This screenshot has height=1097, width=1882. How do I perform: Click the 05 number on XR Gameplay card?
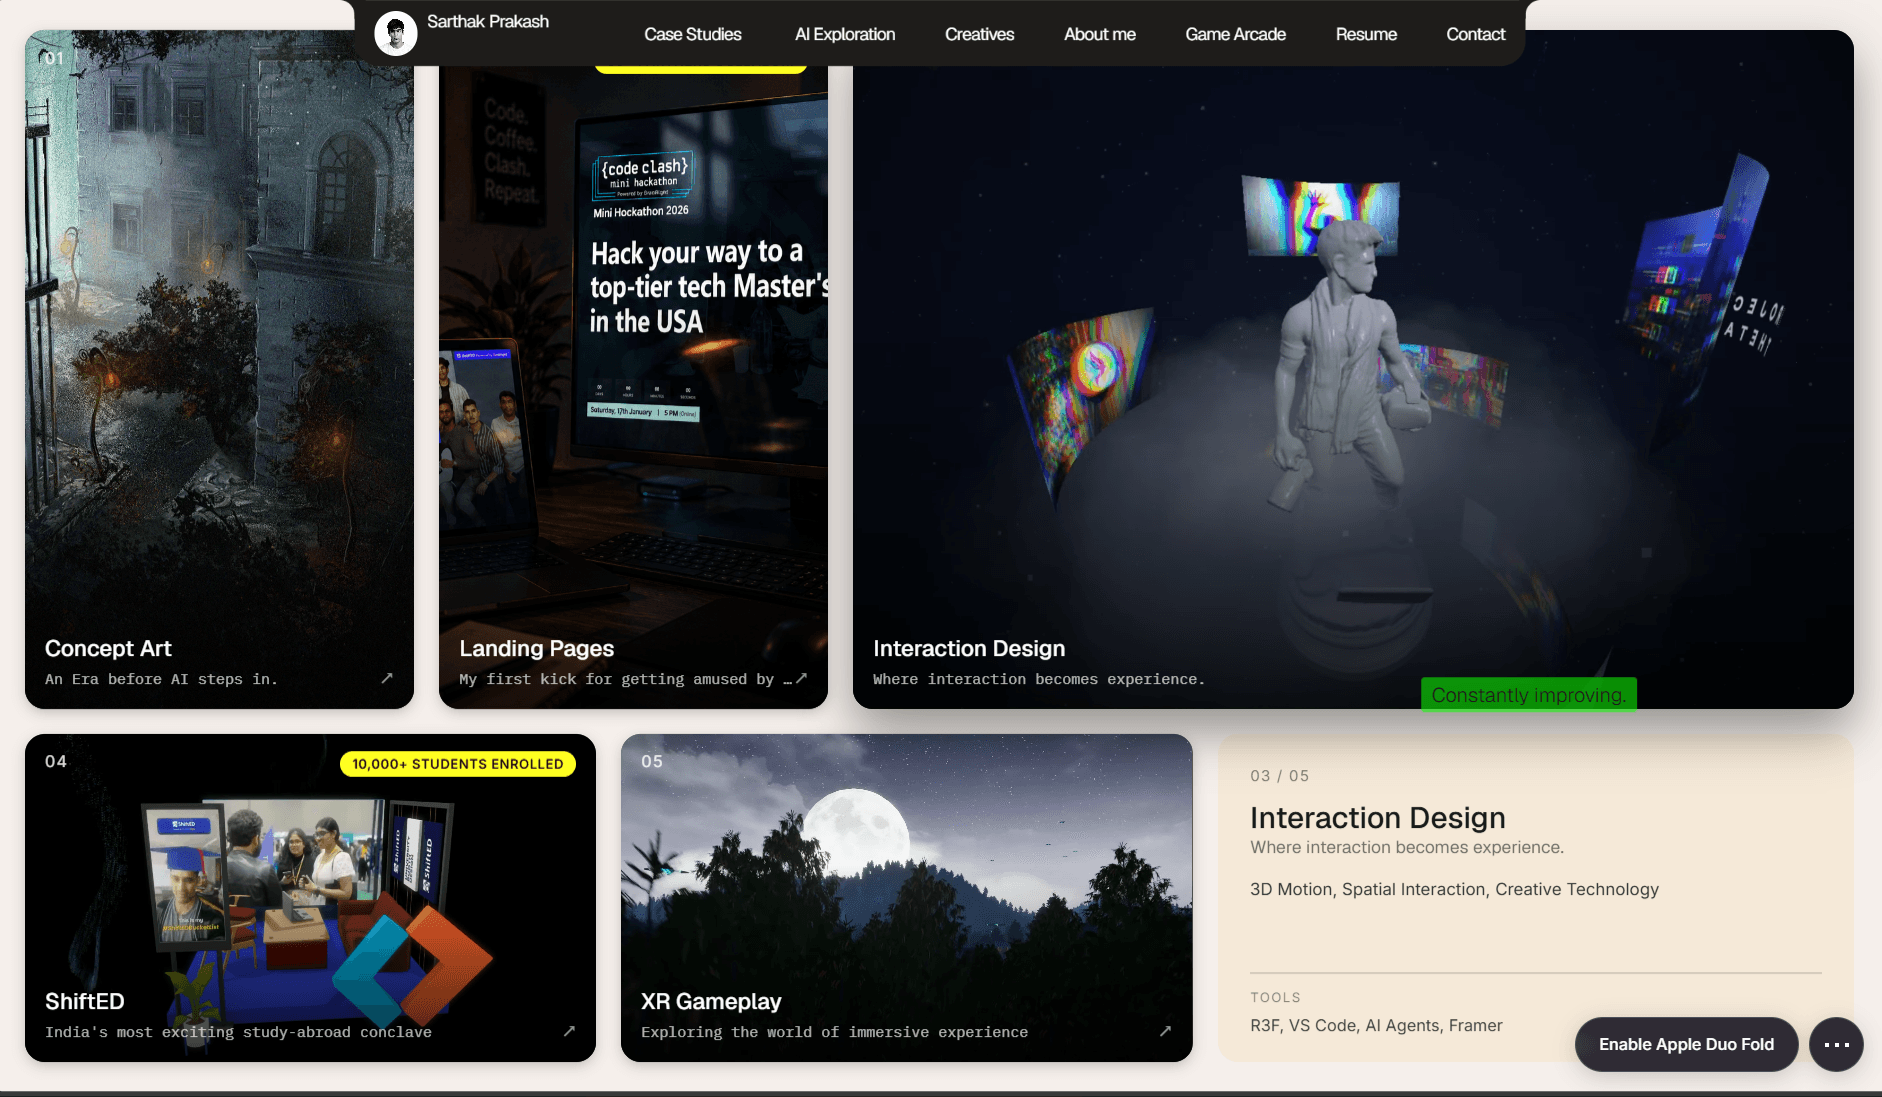coord(652,761)
